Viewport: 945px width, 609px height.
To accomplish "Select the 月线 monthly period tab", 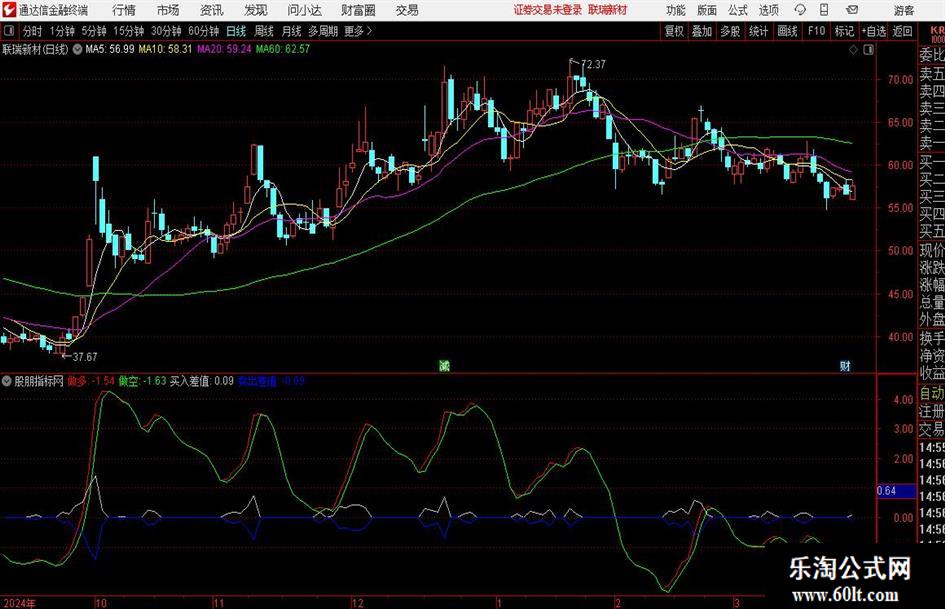I will (291, 31).
